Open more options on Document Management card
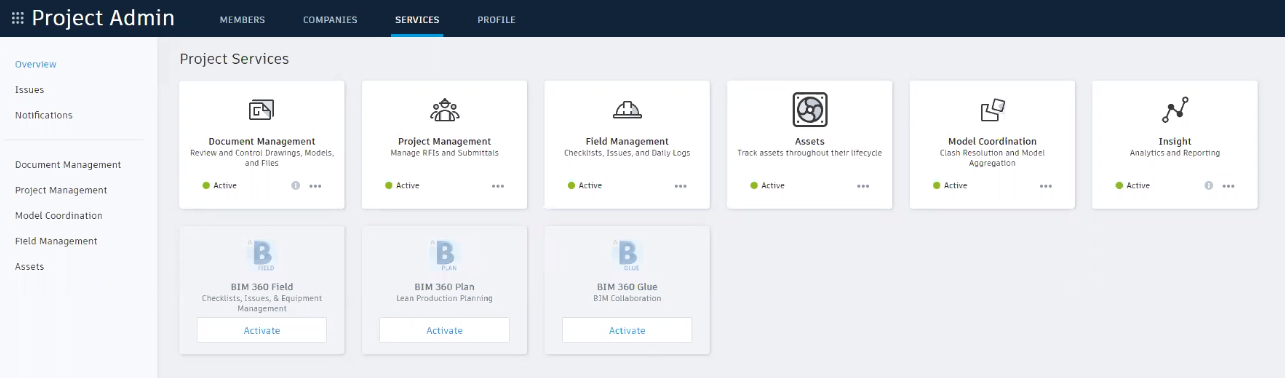1285x378 pixels. 315,186
